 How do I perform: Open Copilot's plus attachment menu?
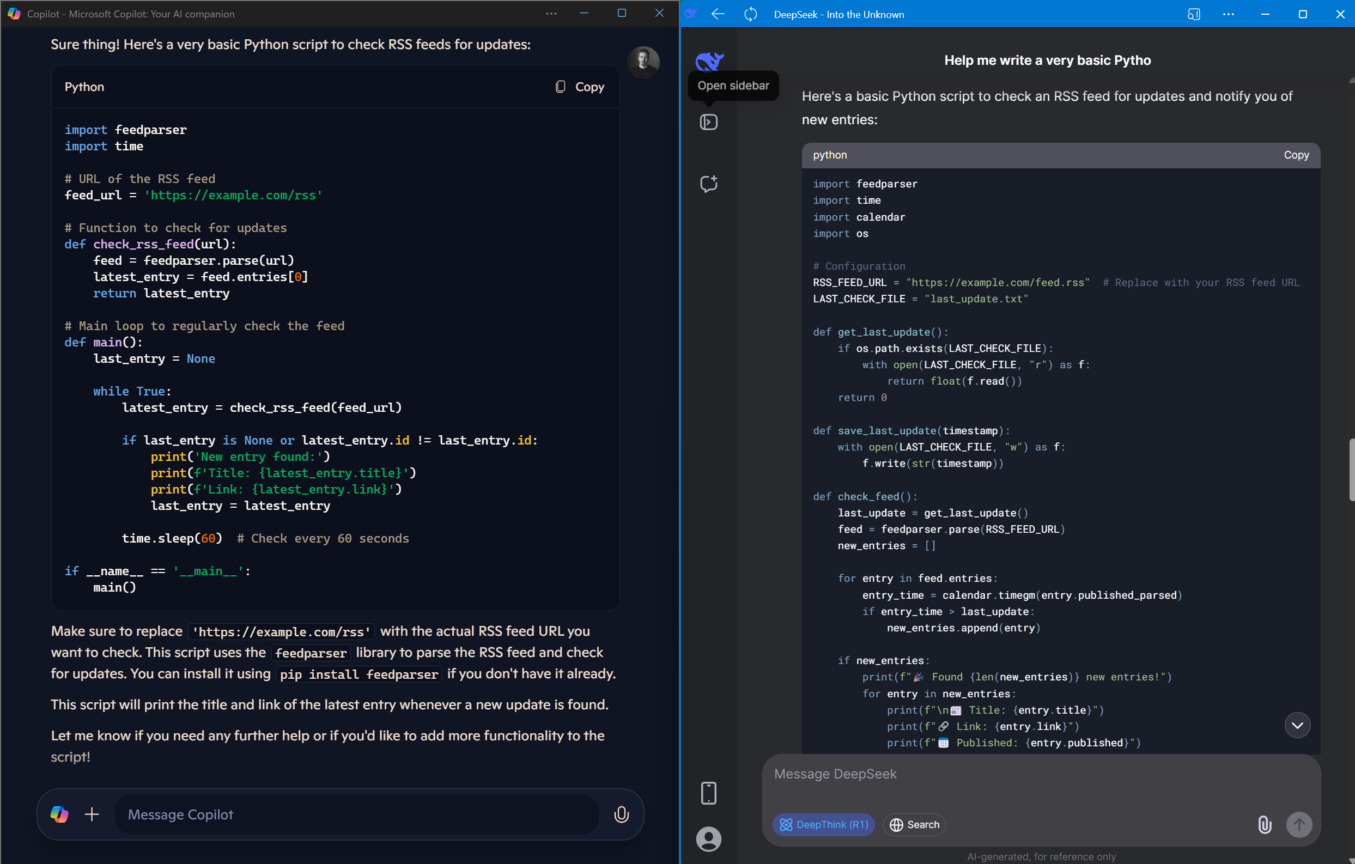point(92,814)
